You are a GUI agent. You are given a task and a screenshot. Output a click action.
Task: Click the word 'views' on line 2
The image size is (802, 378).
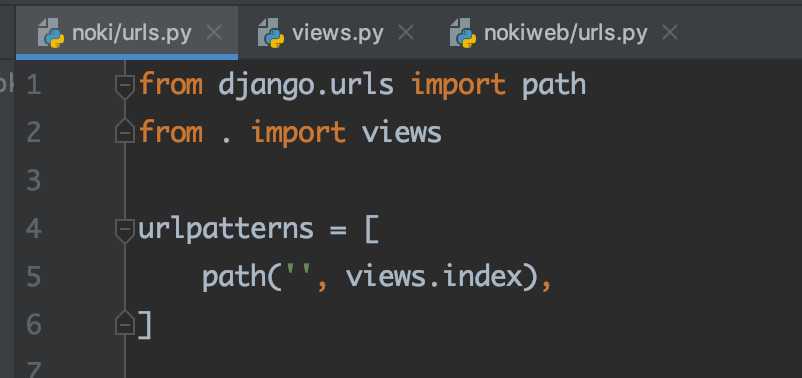[402, 132]
